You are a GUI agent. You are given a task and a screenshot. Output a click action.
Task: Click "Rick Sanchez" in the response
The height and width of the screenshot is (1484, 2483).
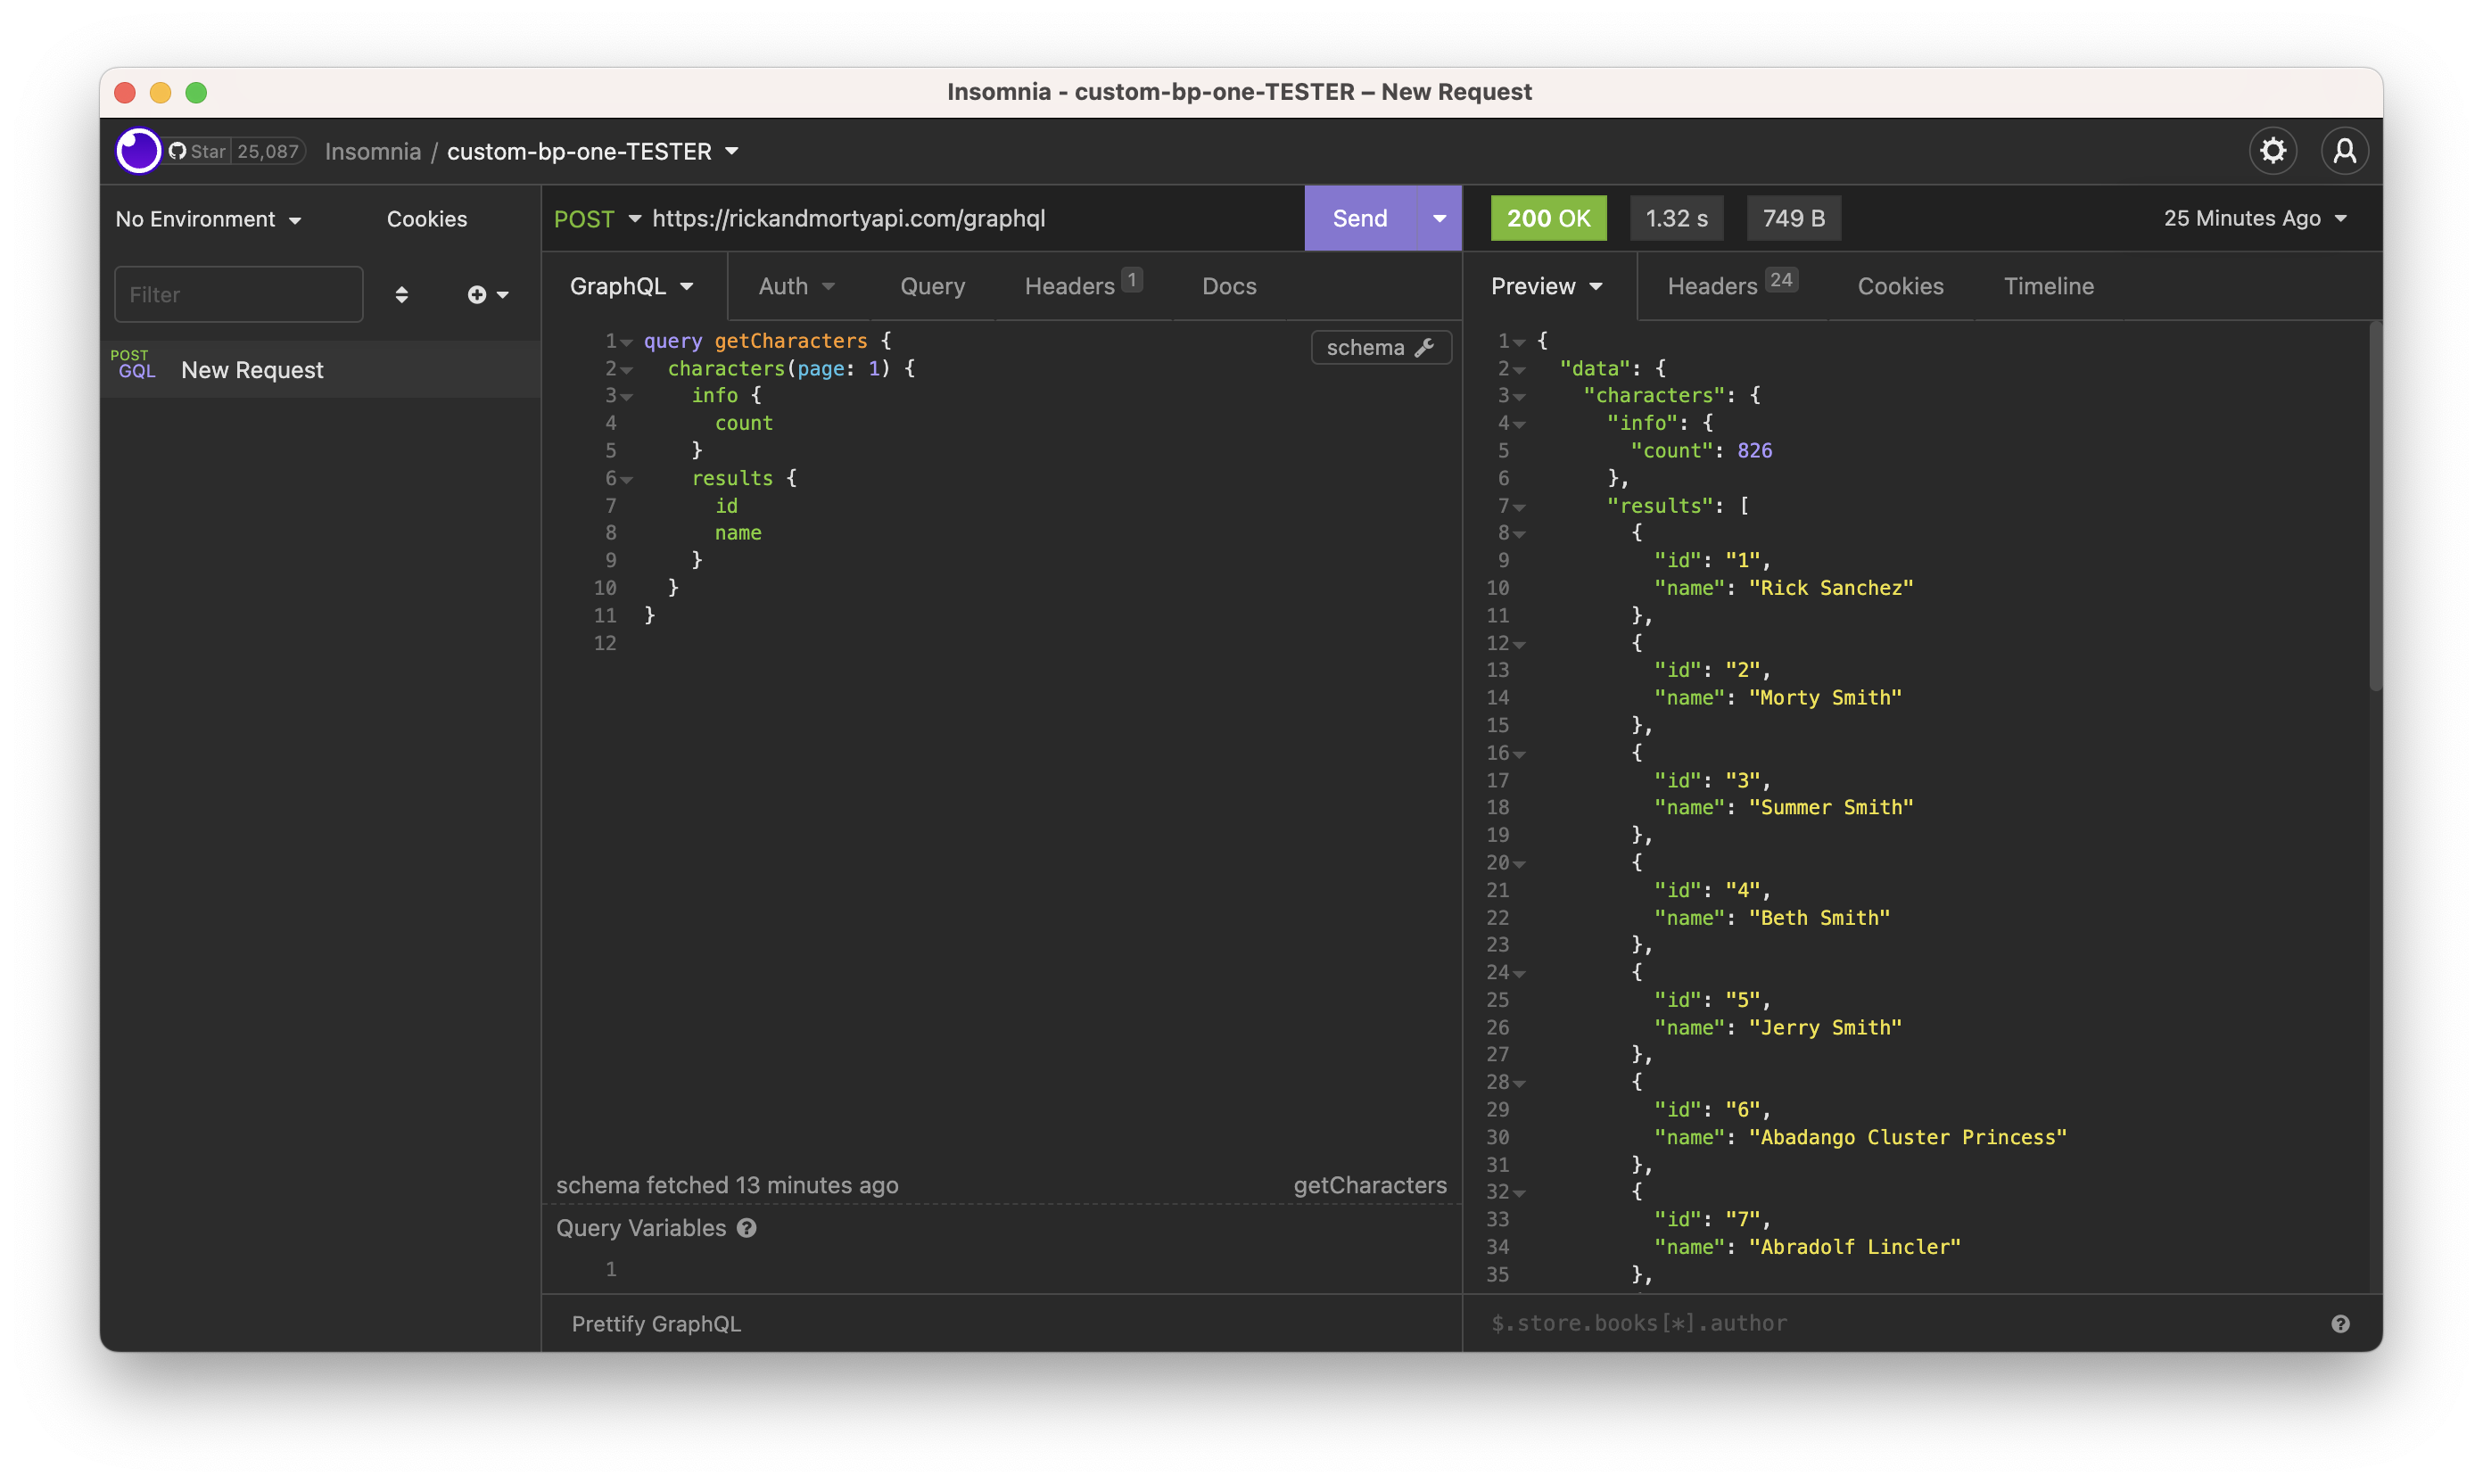tap(1830, 588)
